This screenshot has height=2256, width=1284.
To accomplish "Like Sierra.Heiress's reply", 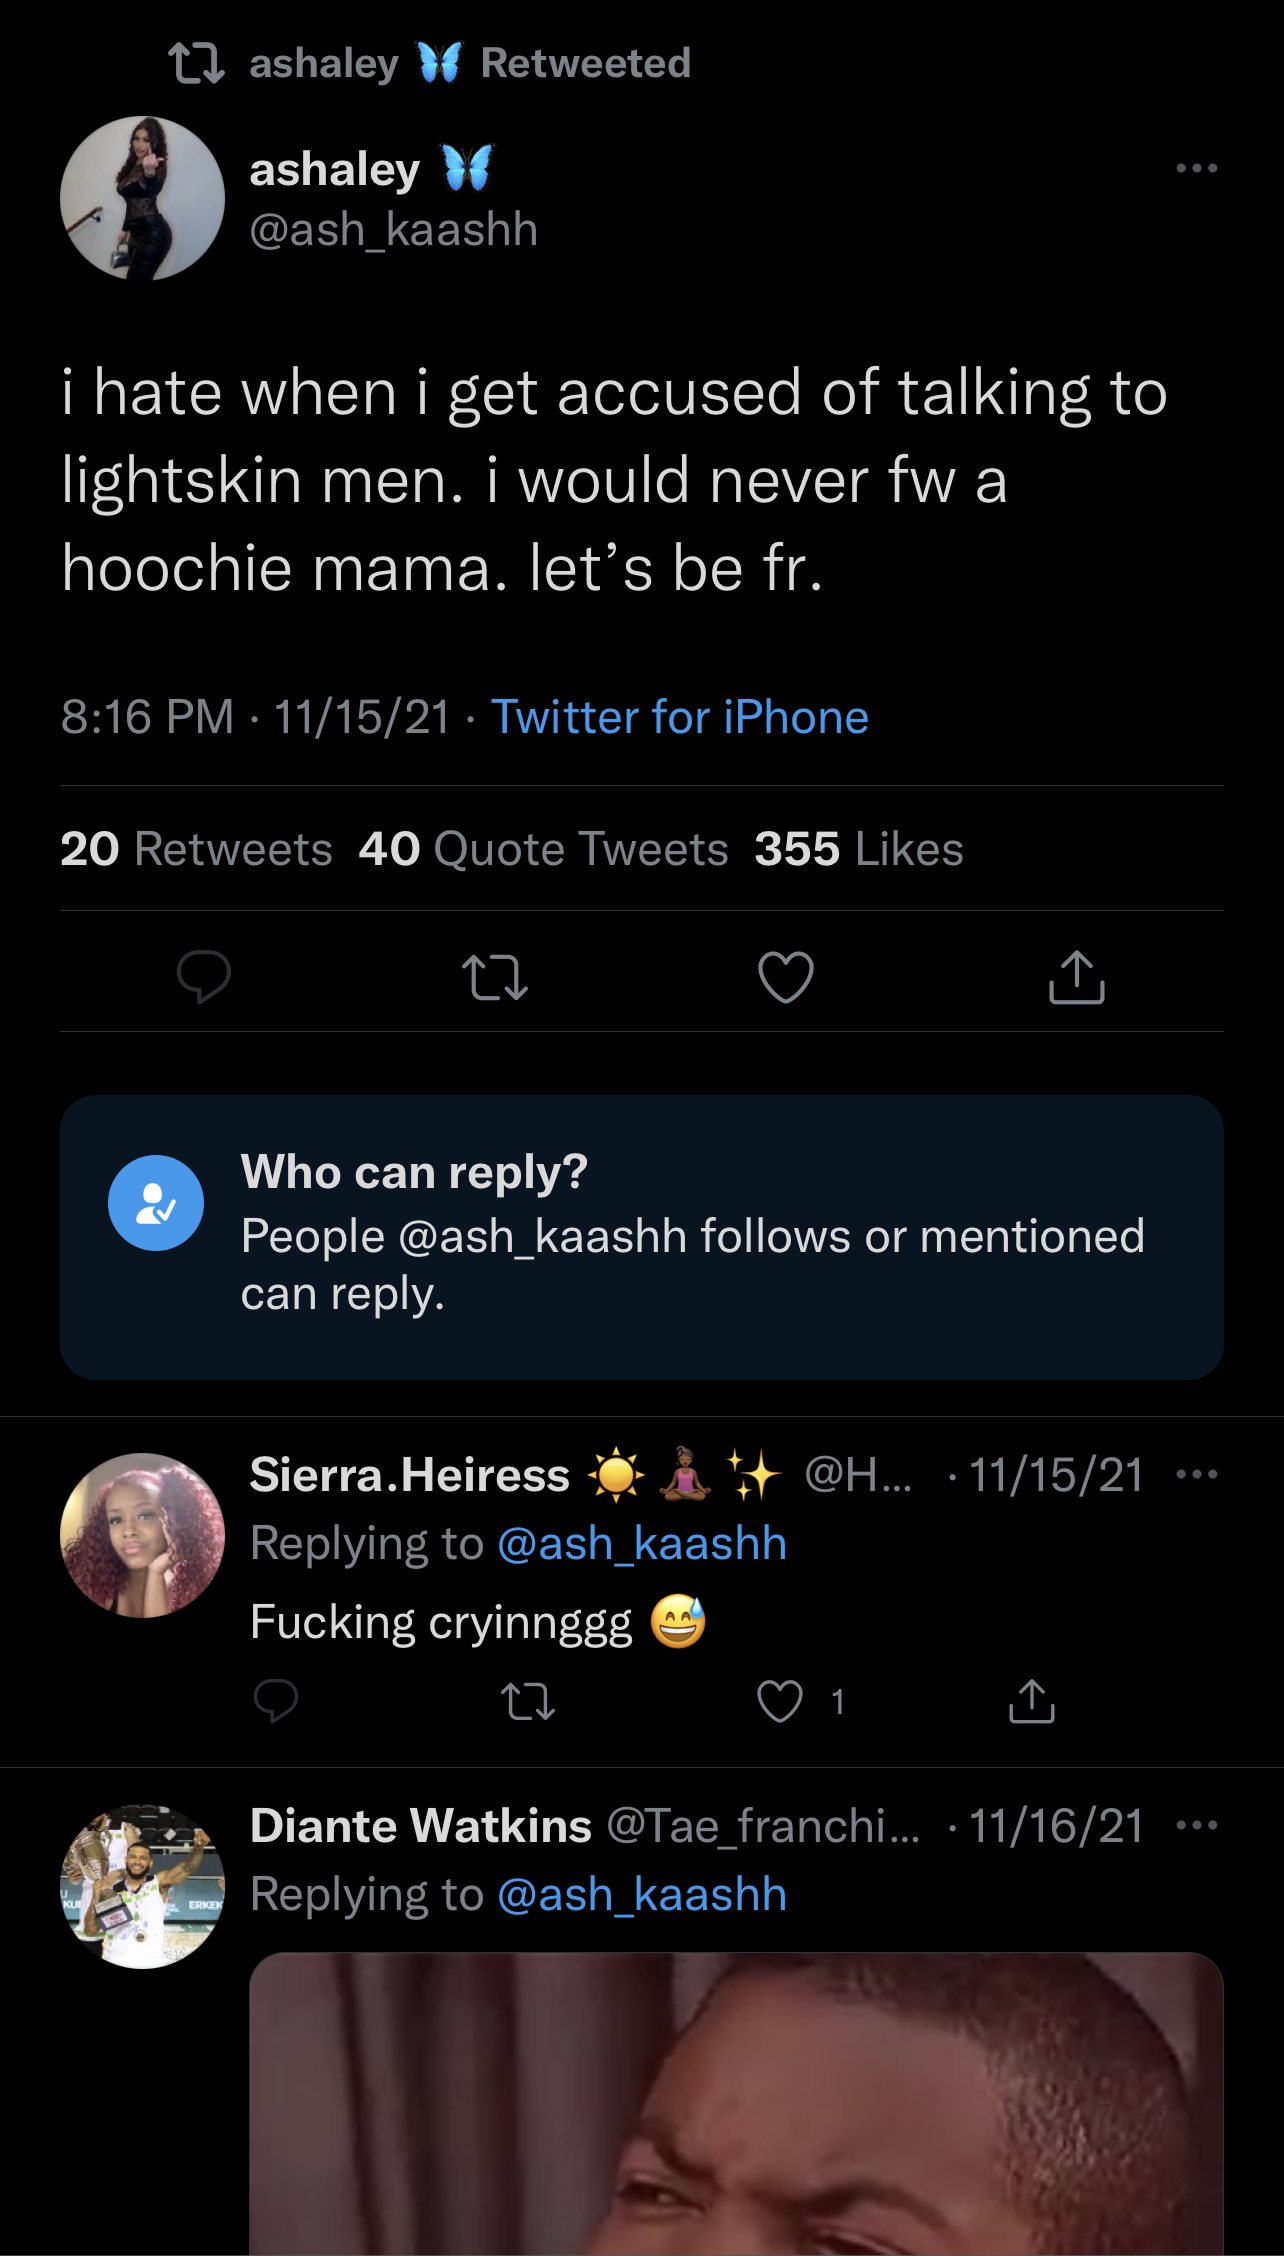I will (x=780, y=1700).
